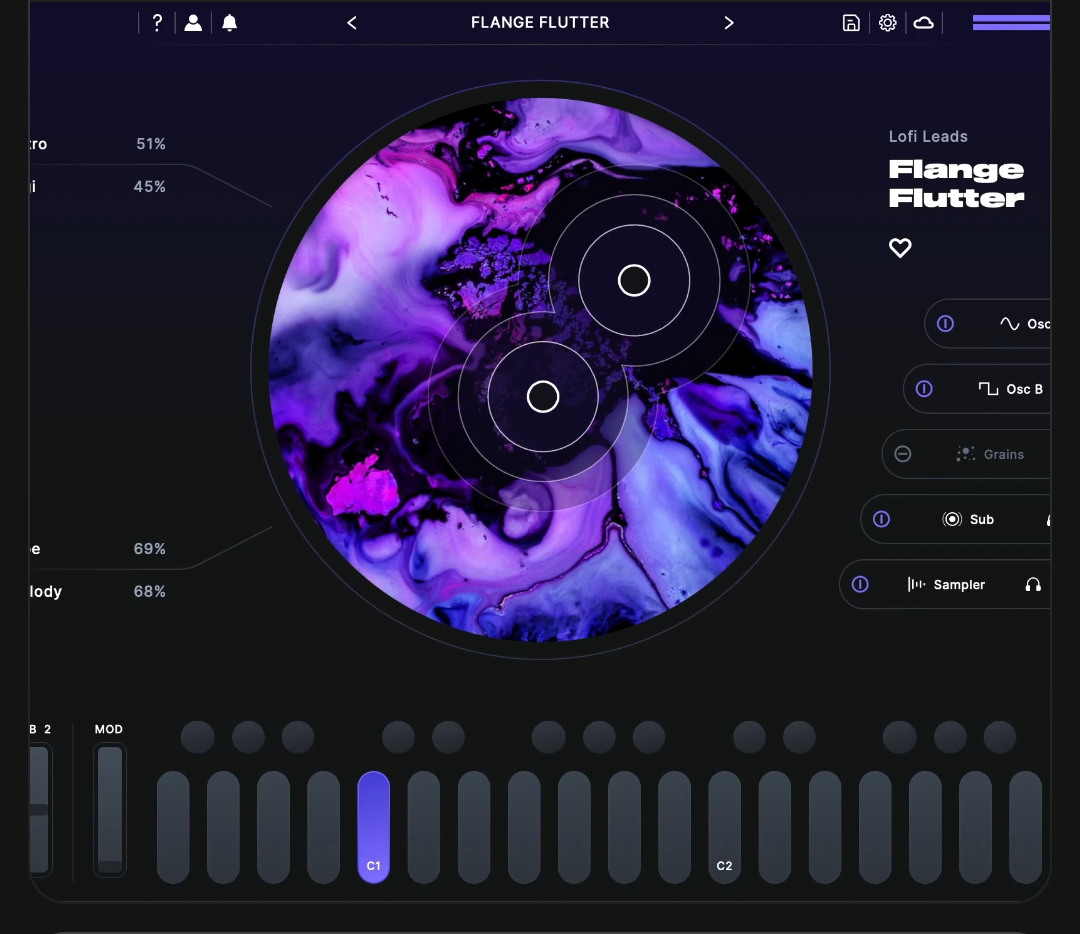Screen dimensions: 1080x934
Task: Disable the Sampler layer power button
Action: point(860,585)
